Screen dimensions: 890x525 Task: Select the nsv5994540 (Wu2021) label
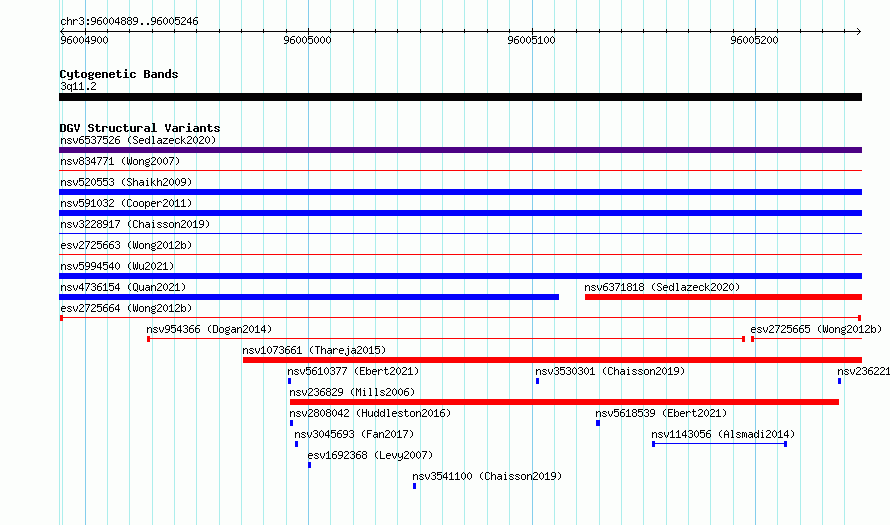click(117, 266)
